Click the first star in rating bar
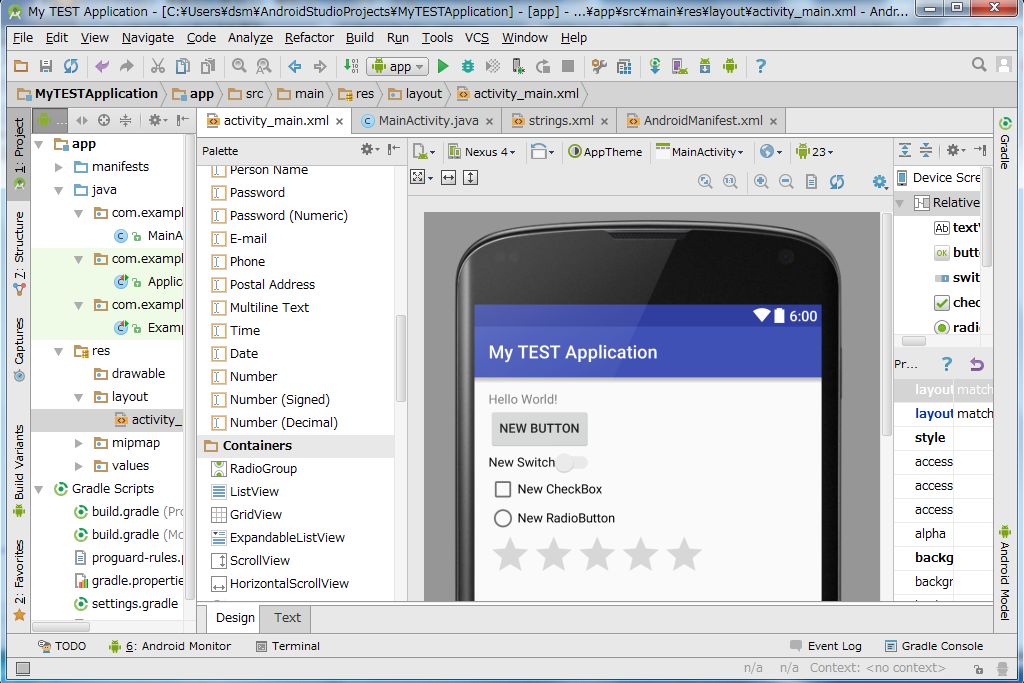Viewport: 1024px width, 683px height. 510,554
